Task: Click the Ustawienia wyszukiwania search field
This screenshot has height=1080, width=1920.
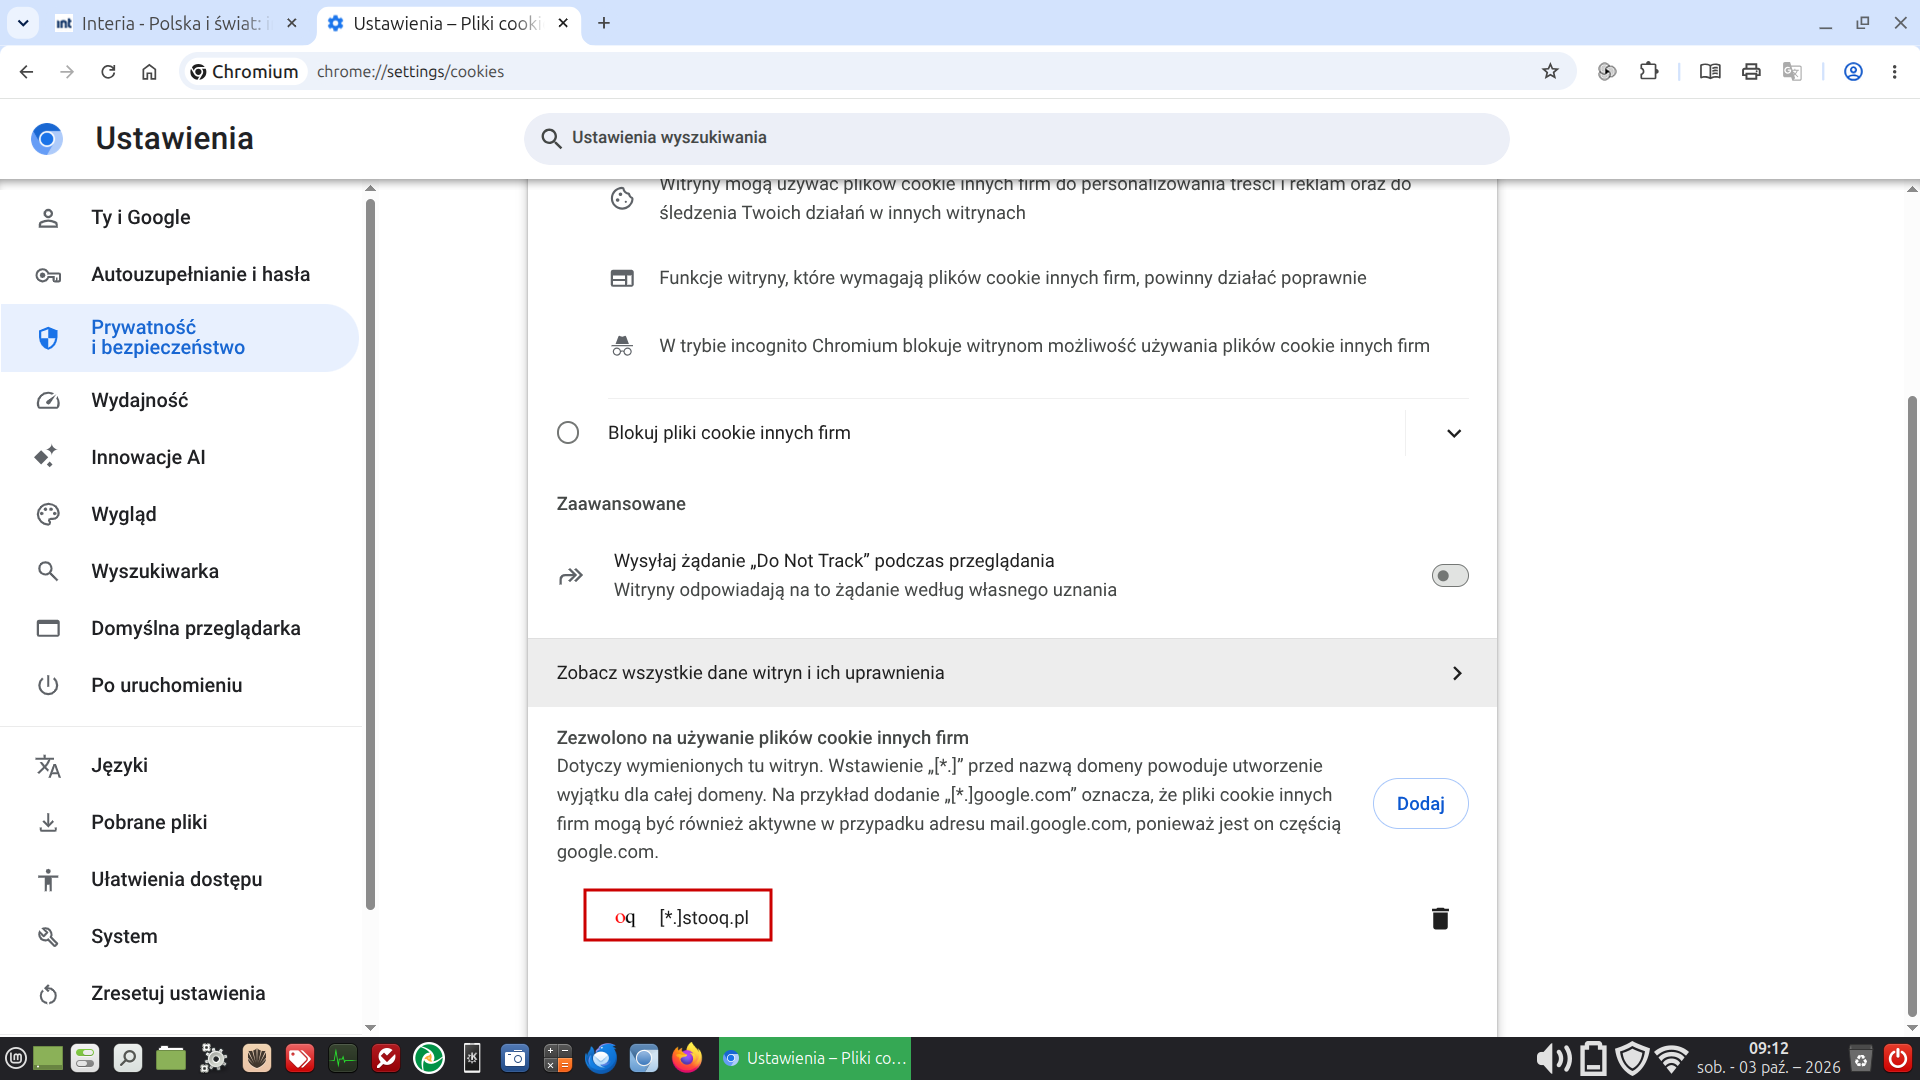Action: 1016,138
